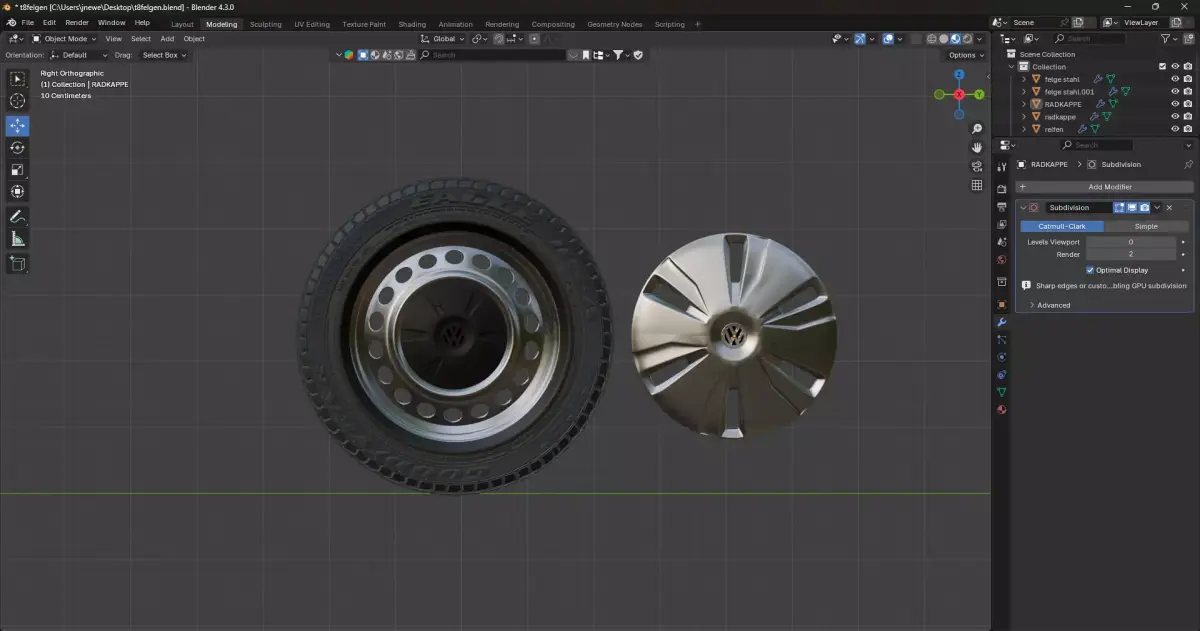Screen dimensions: 1200x631
Task: Open the Edit menu
Action: (49, 23)
